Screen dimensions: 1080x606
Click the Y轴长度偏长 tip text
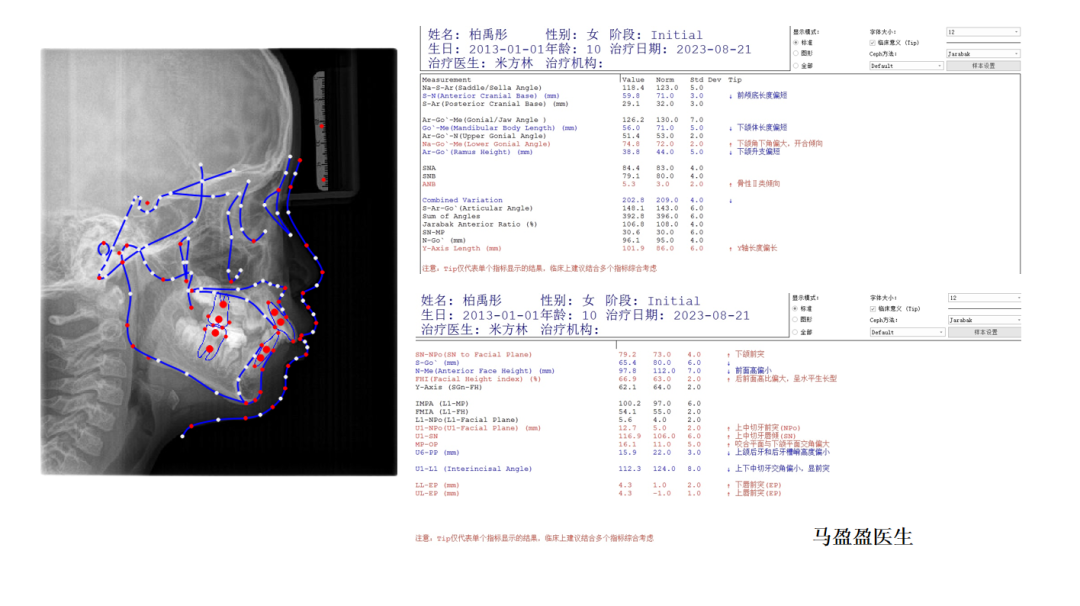coord(757,249)
